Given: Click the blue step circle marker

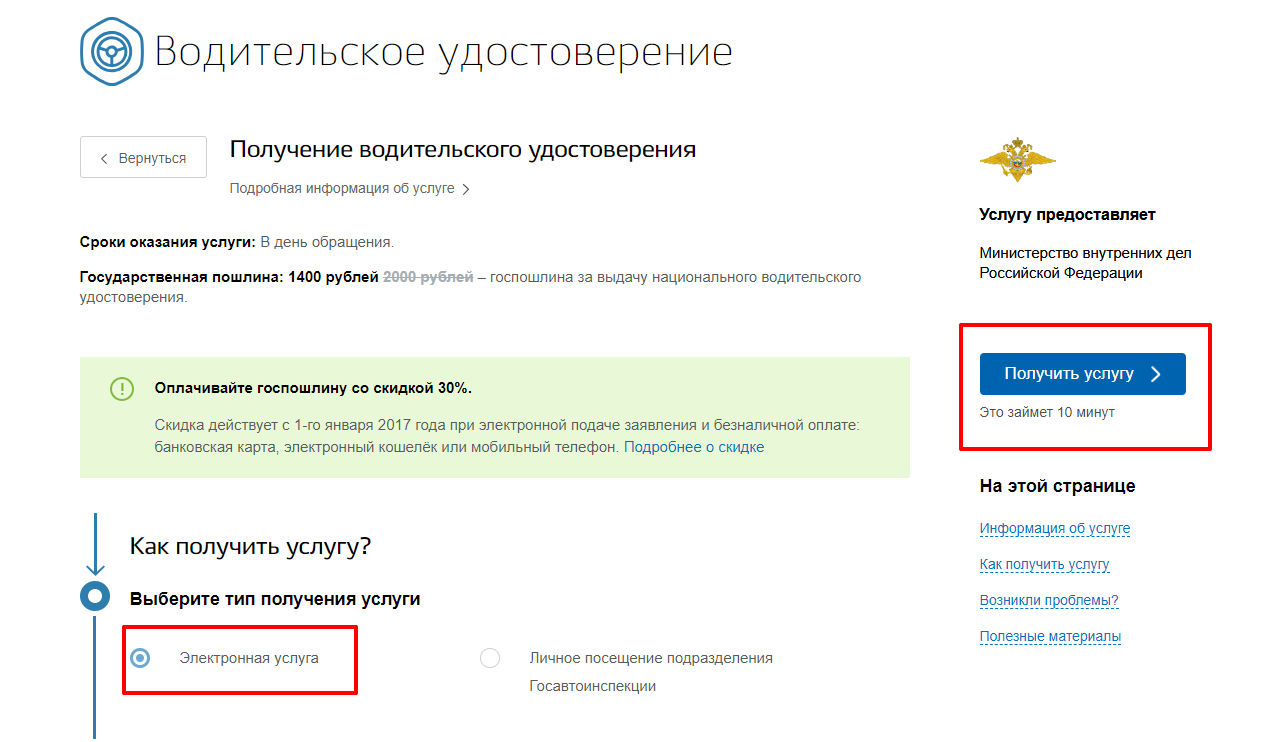Looking at the screenshot, I should (x=95, y=597).
